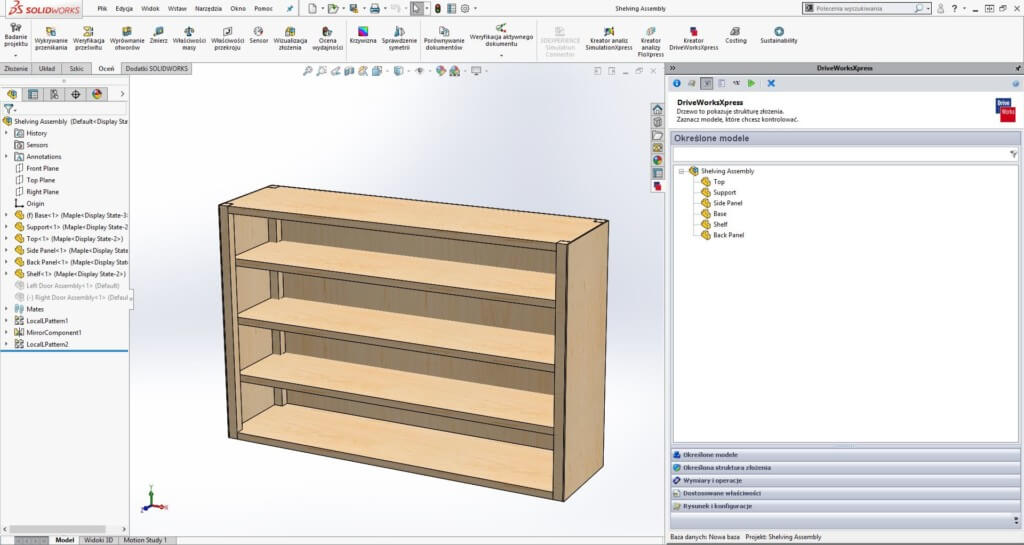Click the Print icon in quick toolbar

tap(375, 8)
